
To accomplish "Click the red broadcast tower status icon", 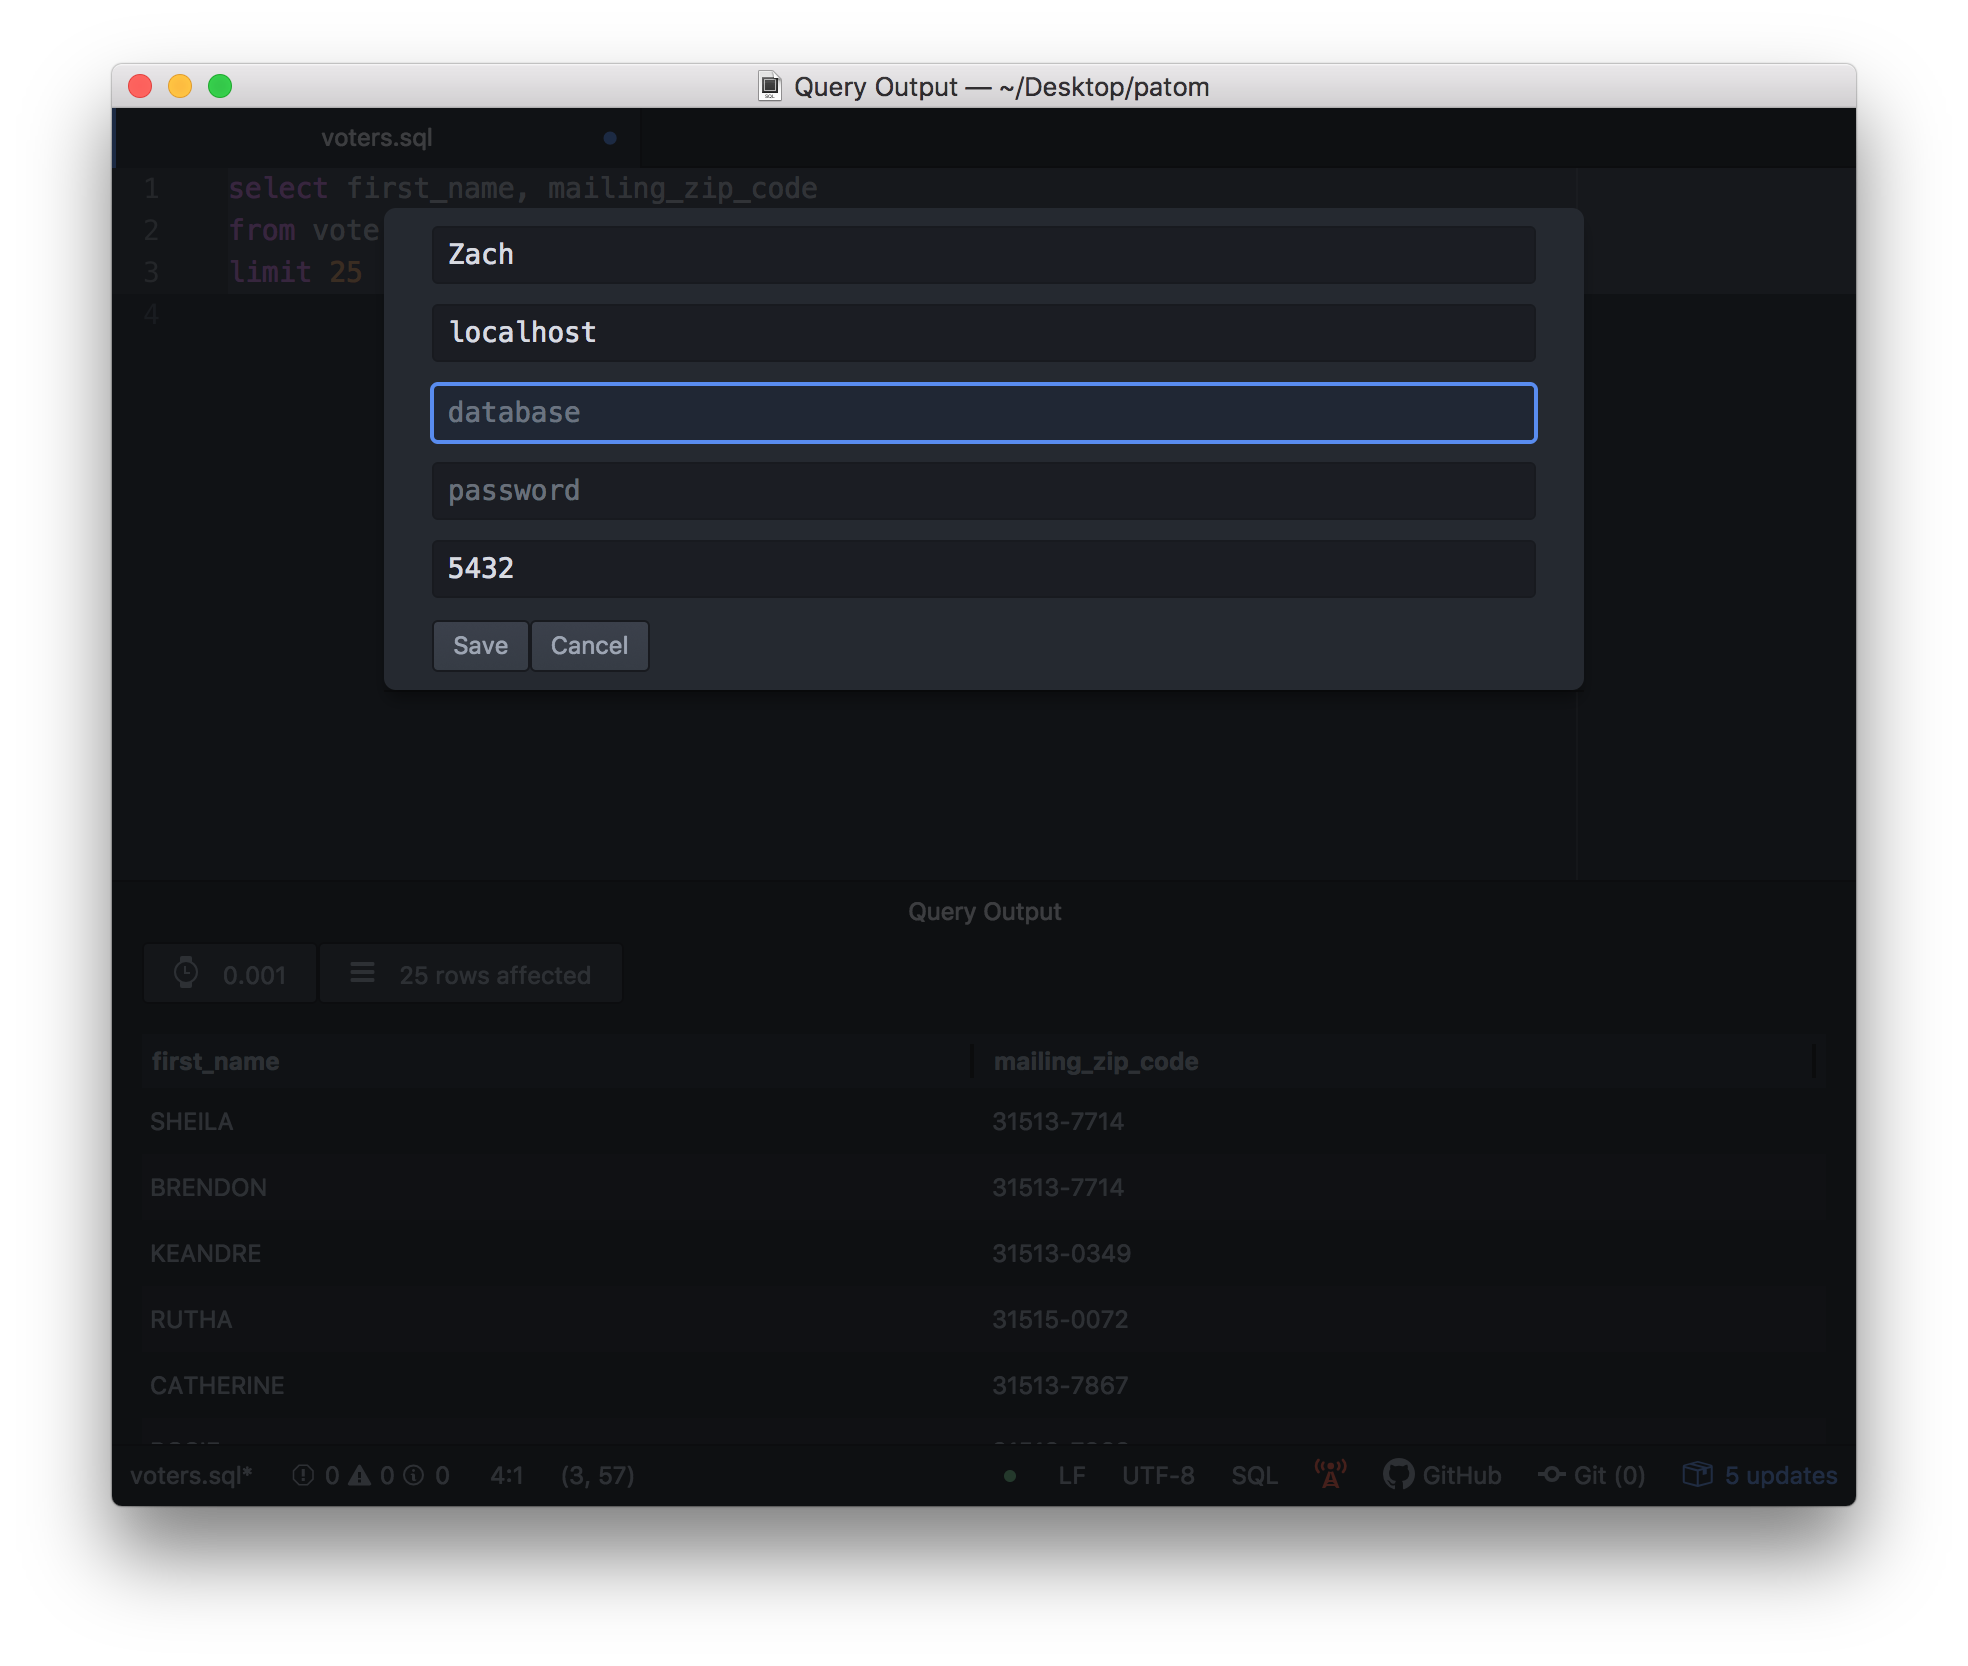I will [x=1330, y=1474].
